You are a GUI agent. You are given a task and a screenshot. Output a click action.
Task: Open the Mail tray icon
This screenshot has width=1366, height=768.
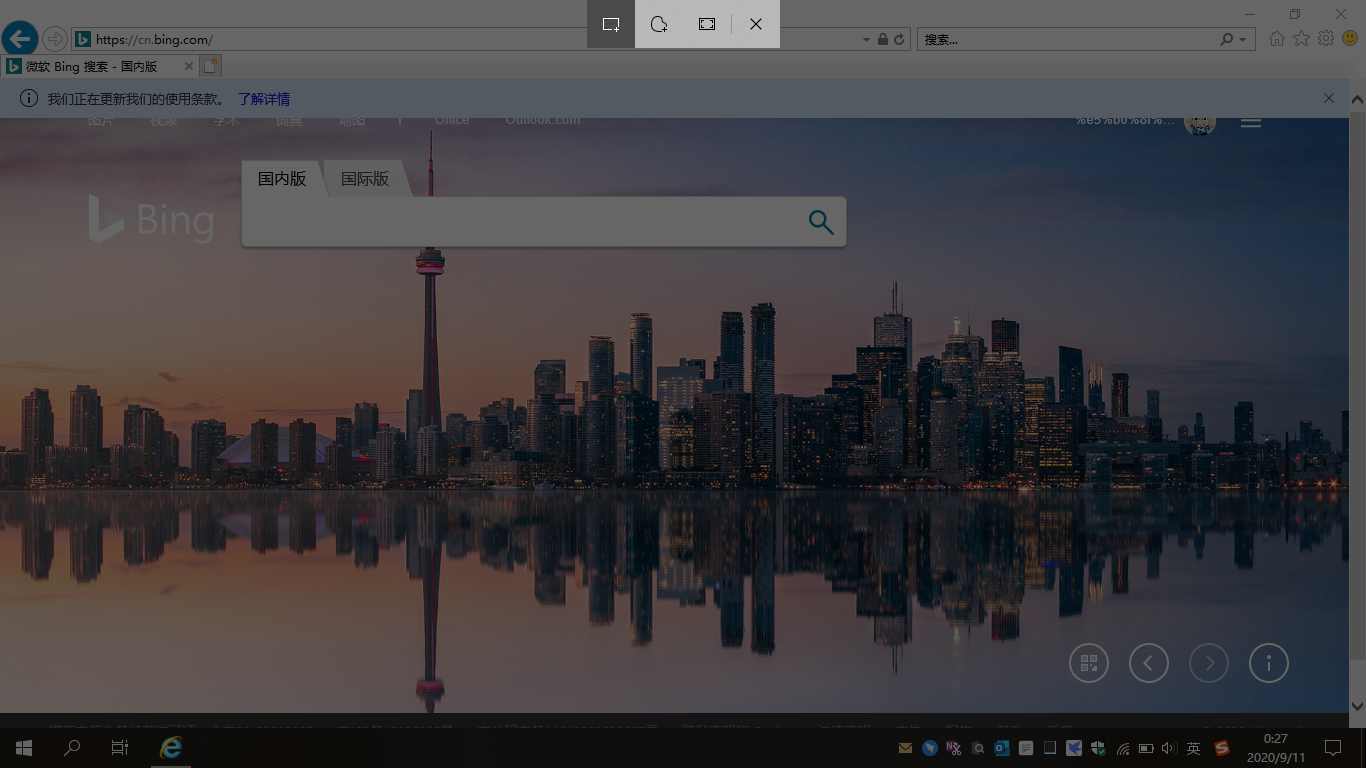point(905,748)
